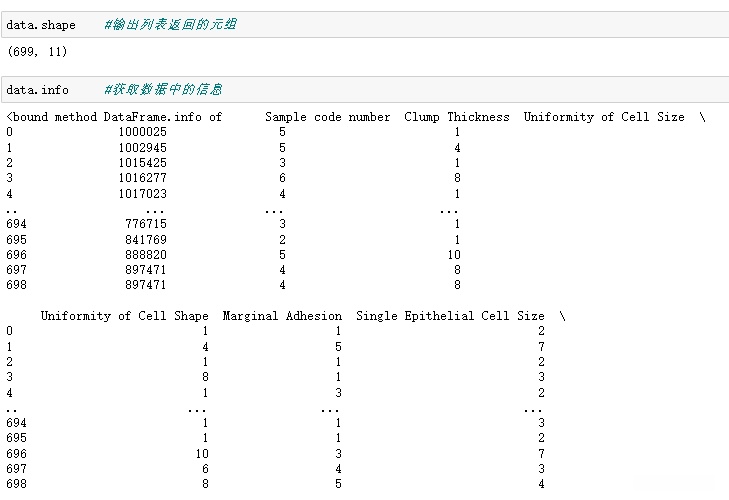
Task: Click sample code value 1002945
Action: [142, 148]
